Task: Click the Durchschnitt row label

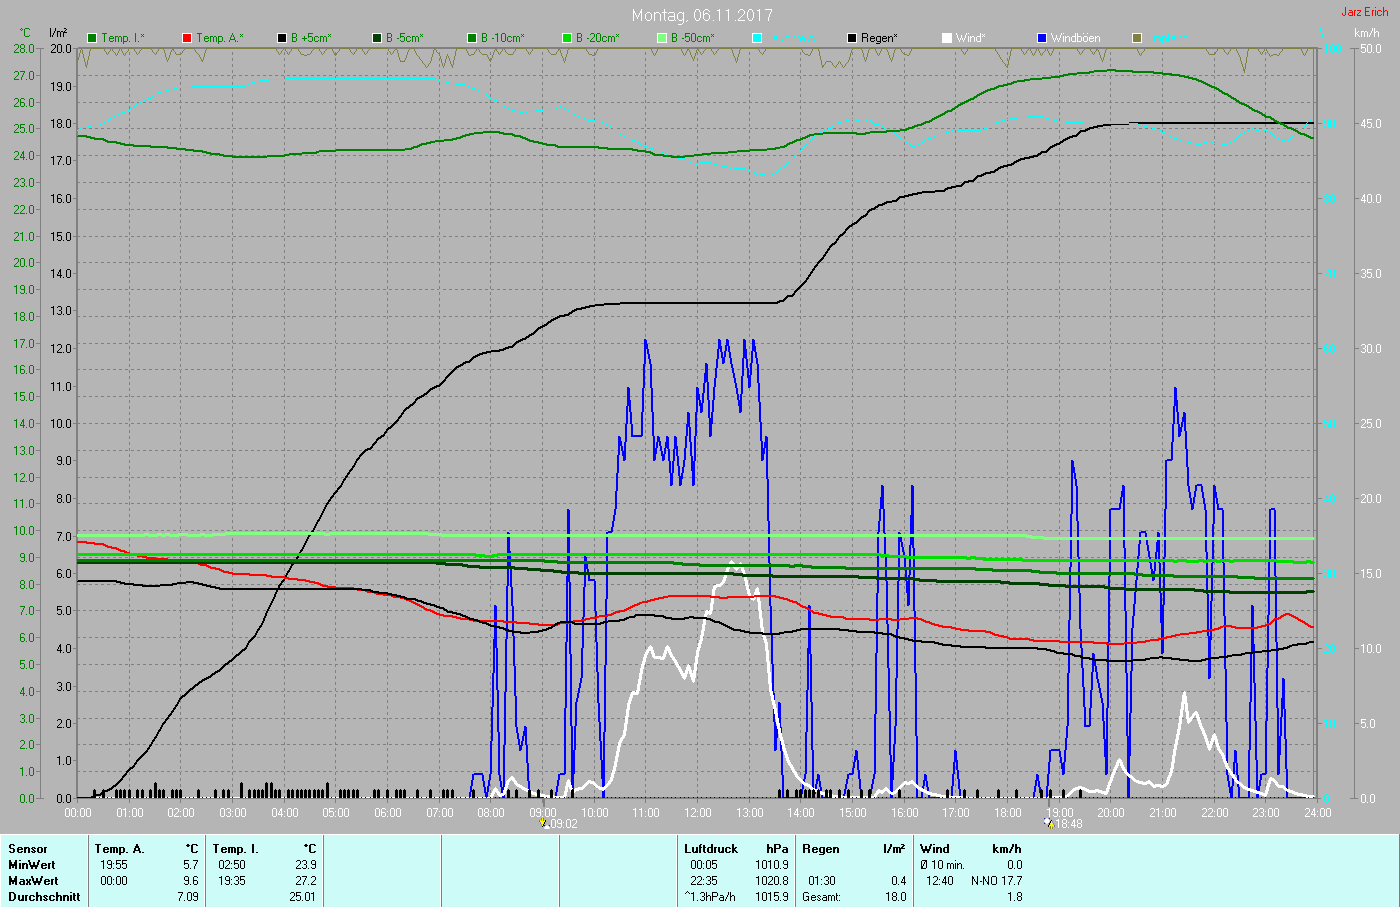Action: [x=44, y=897]
